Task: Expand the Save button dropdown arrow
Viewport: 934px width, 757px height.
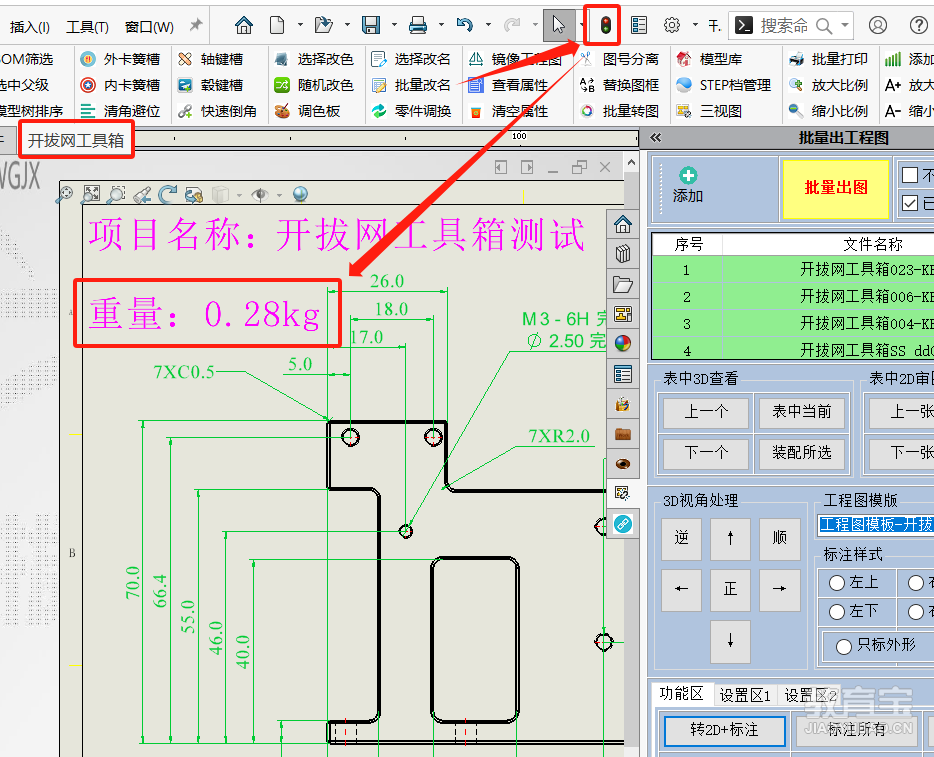Action: 394,25
